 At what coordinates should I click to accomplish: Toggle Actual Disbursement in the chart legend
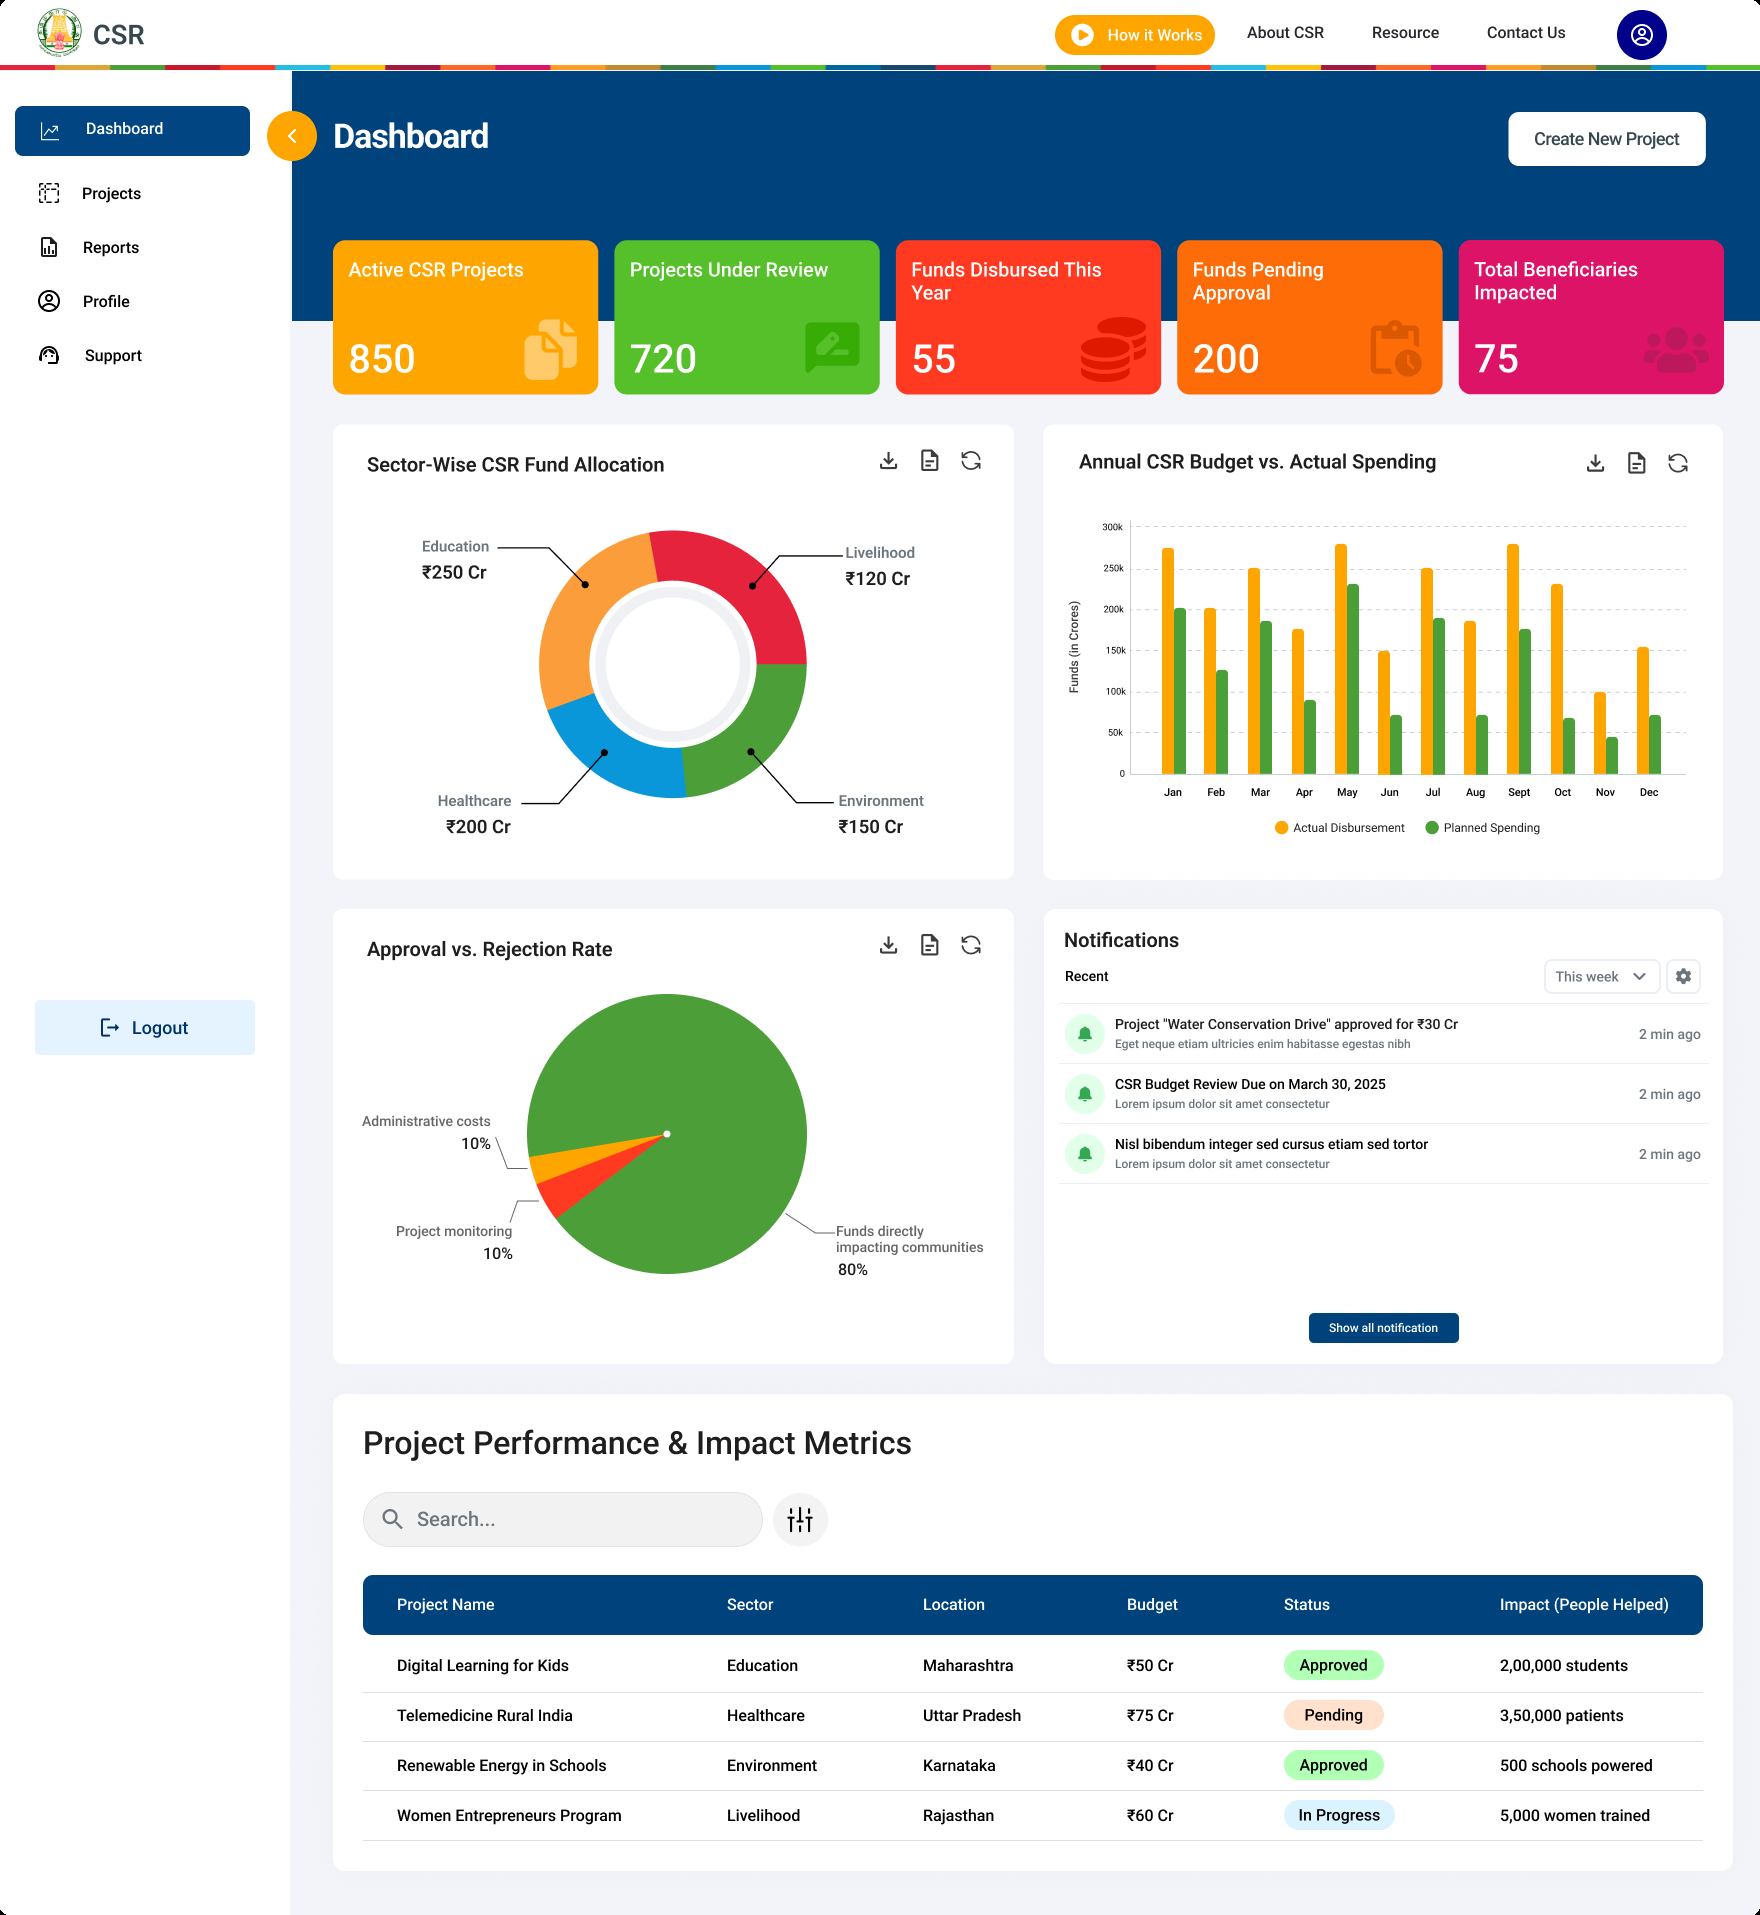tap(1339, 828)
